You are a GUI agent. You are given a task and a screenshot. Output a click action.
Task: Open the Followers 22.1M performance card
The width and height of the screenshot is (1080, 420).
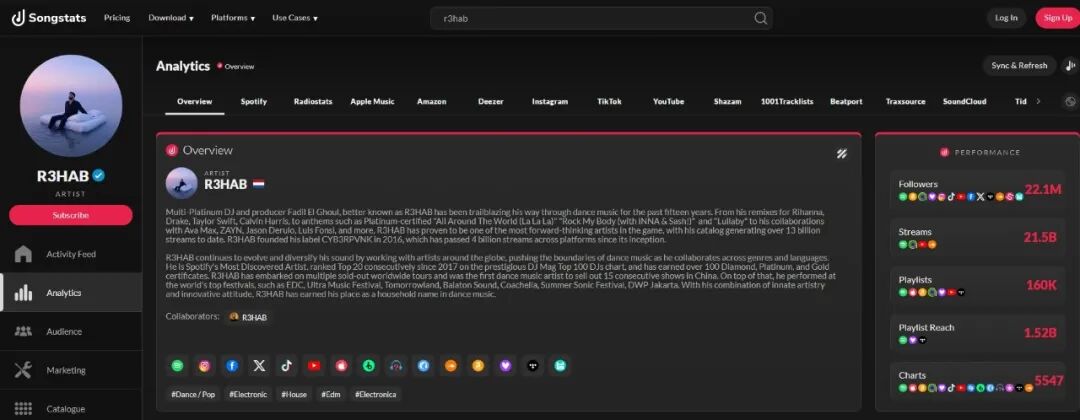[978, 190]
